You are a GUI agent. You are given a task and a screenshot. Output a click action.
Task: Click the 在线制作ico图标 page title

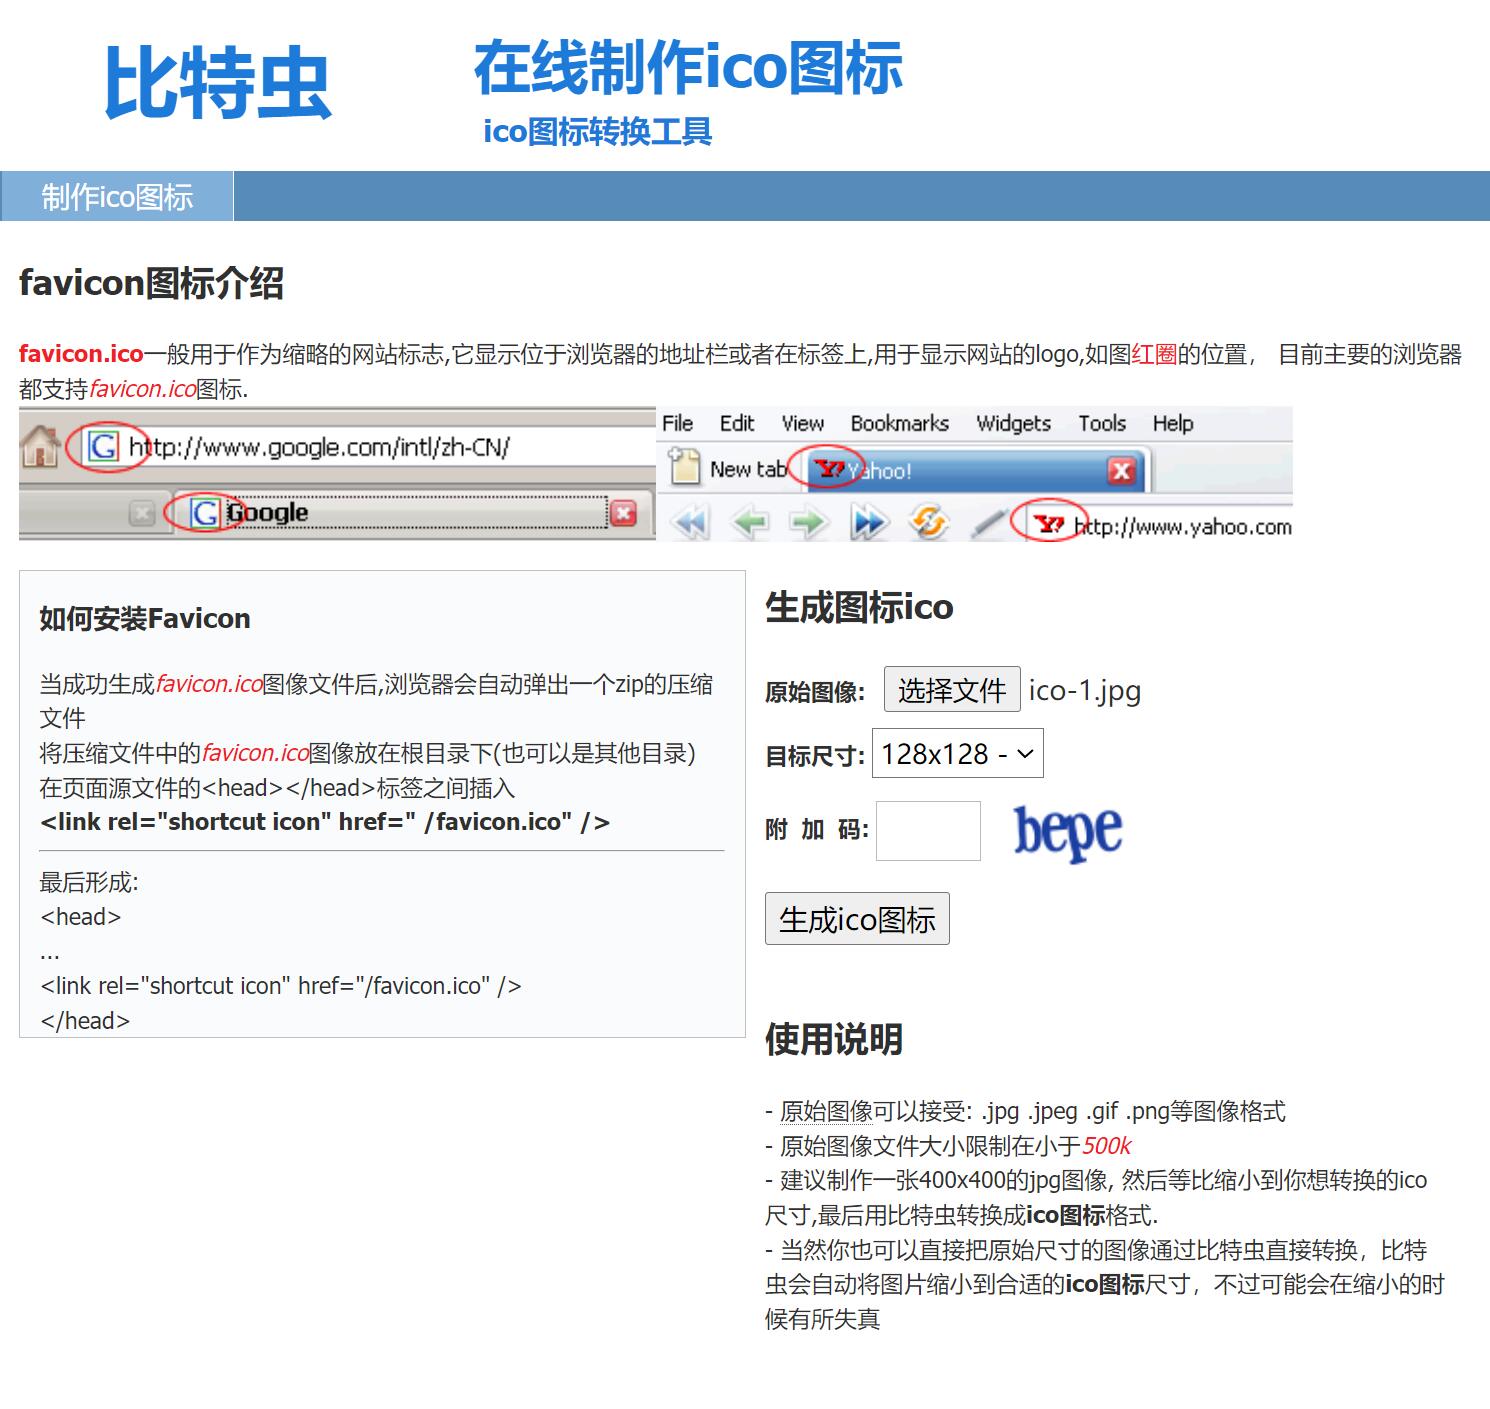(688, 68)
